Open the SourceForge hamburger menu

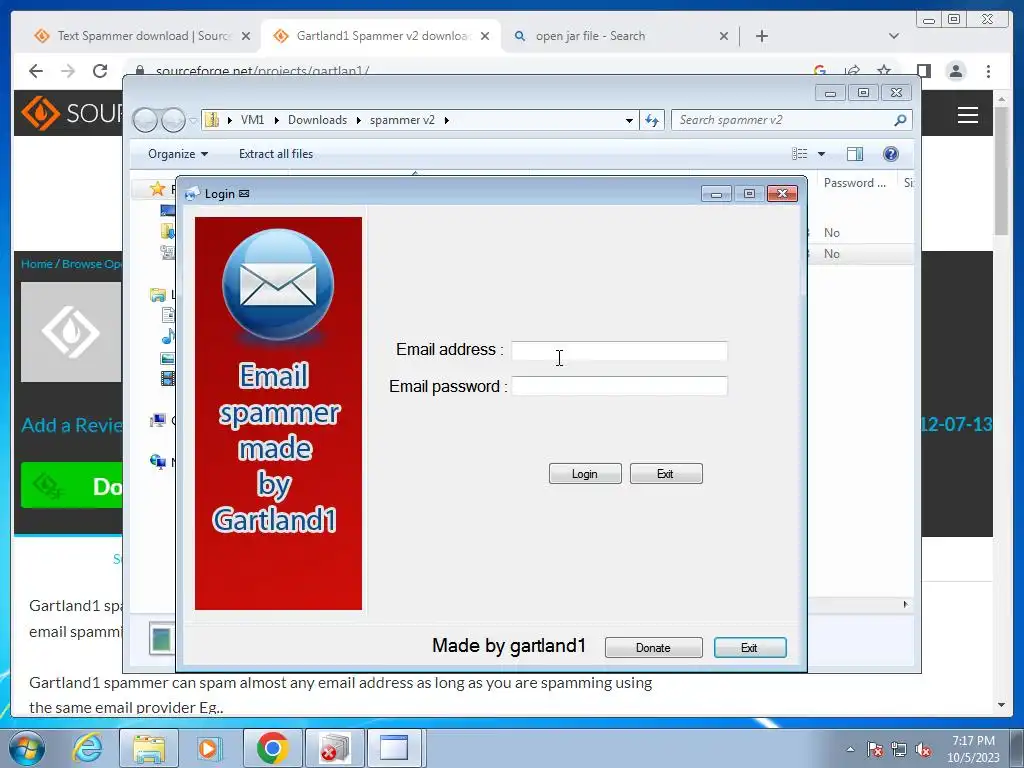point(968,115)
